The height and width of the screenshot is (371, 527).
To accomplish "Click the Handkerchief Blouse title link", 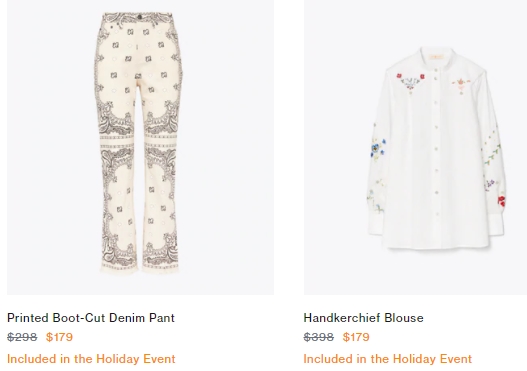I will coord(363,318).
